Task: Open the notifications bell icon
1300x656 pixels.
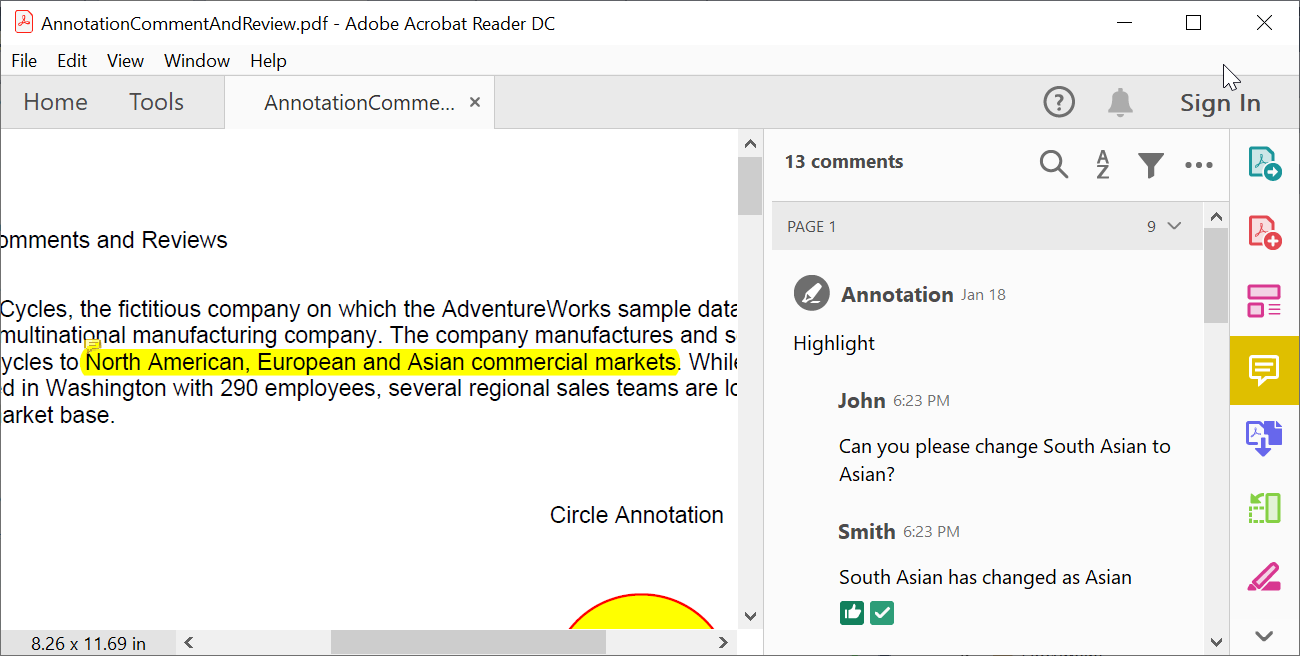Action: click(x=1120, y=102)
